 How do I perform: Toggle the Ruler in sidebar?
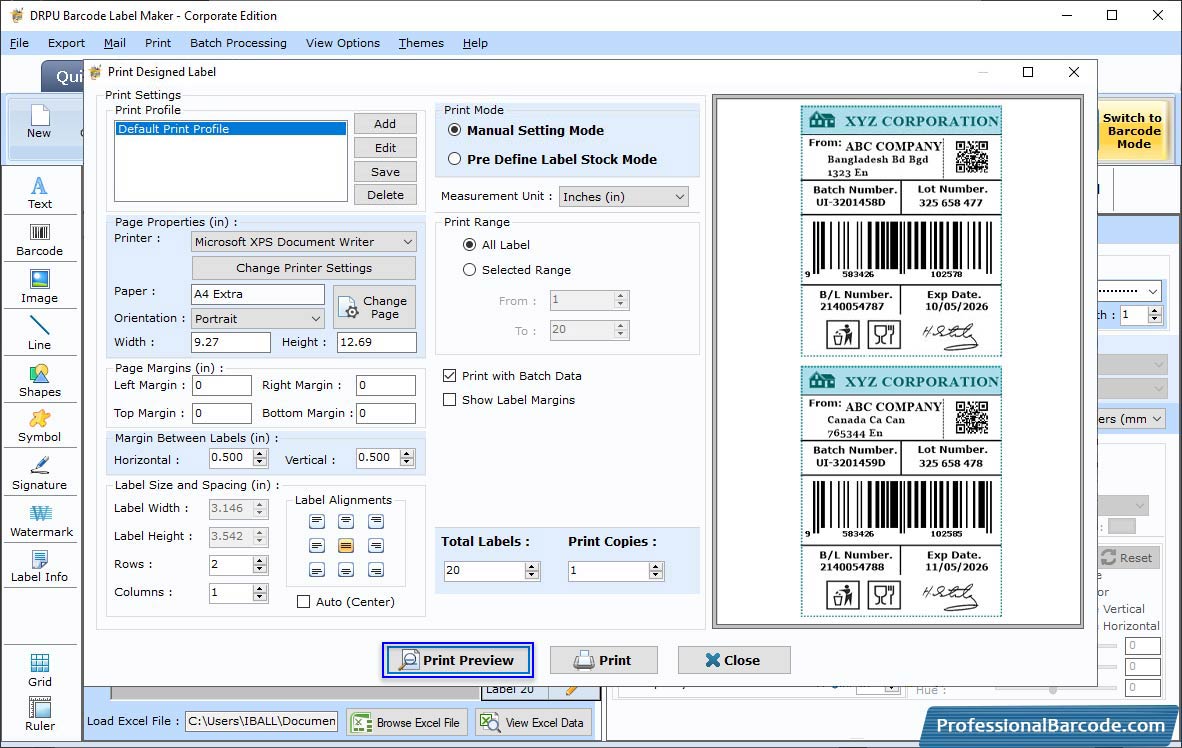(x=40, y=714)
